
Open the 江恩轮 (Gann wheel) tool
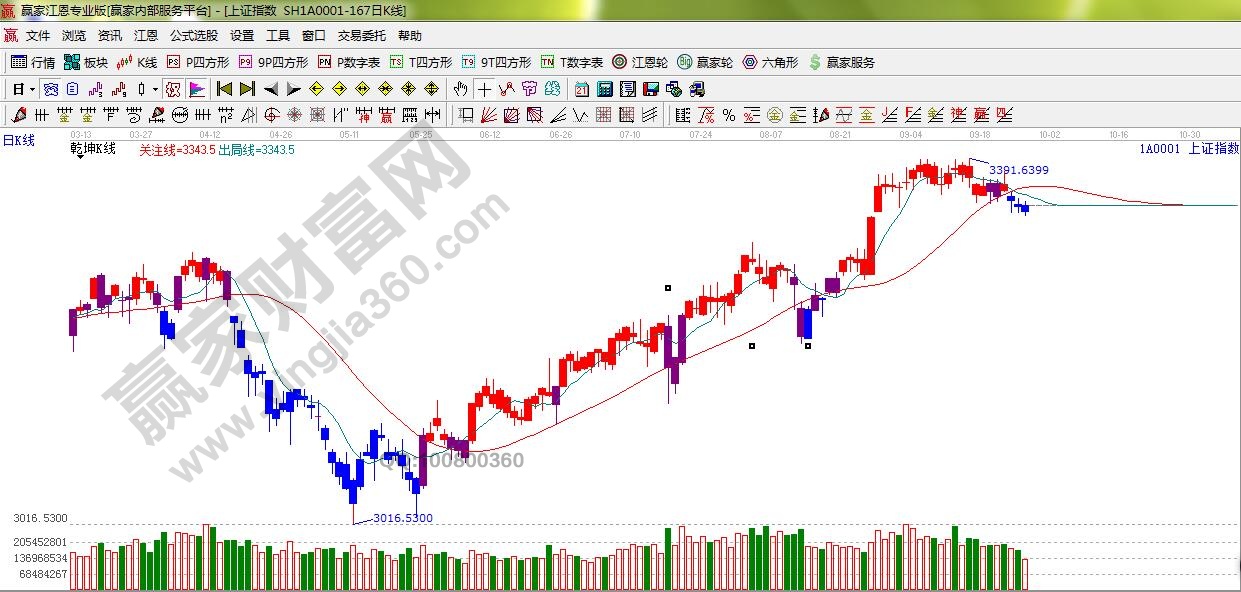(640, 62)
